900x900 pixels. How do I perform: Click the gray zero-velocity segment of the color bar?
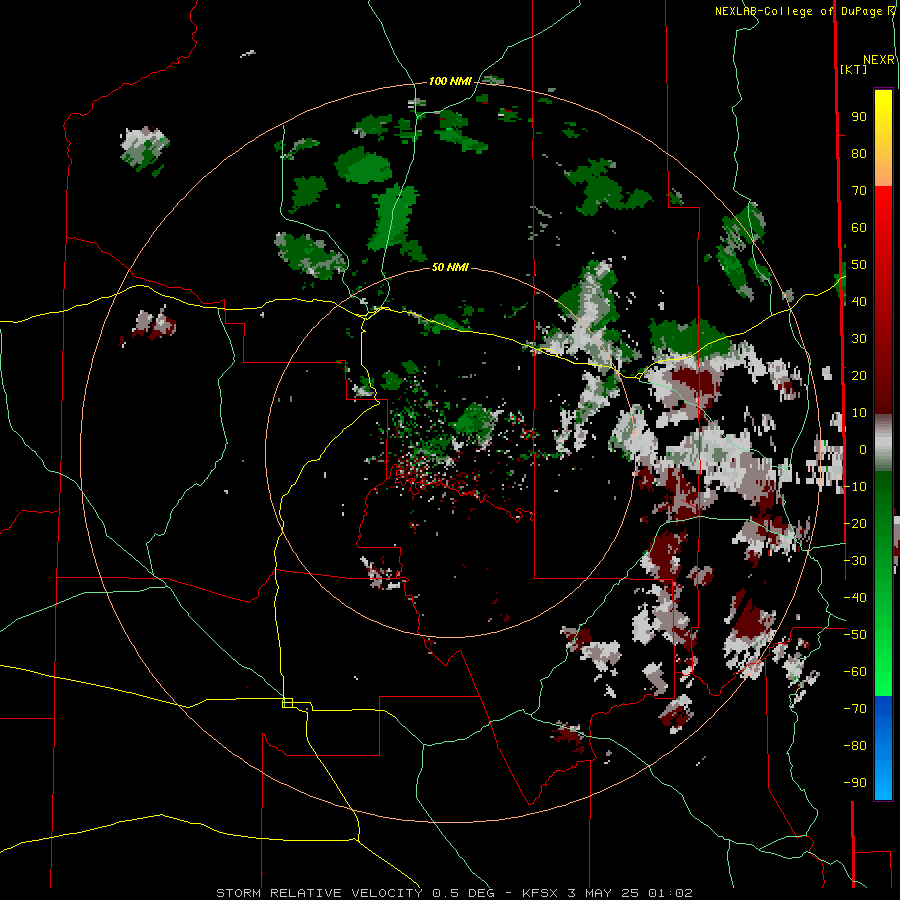point(883,443)
